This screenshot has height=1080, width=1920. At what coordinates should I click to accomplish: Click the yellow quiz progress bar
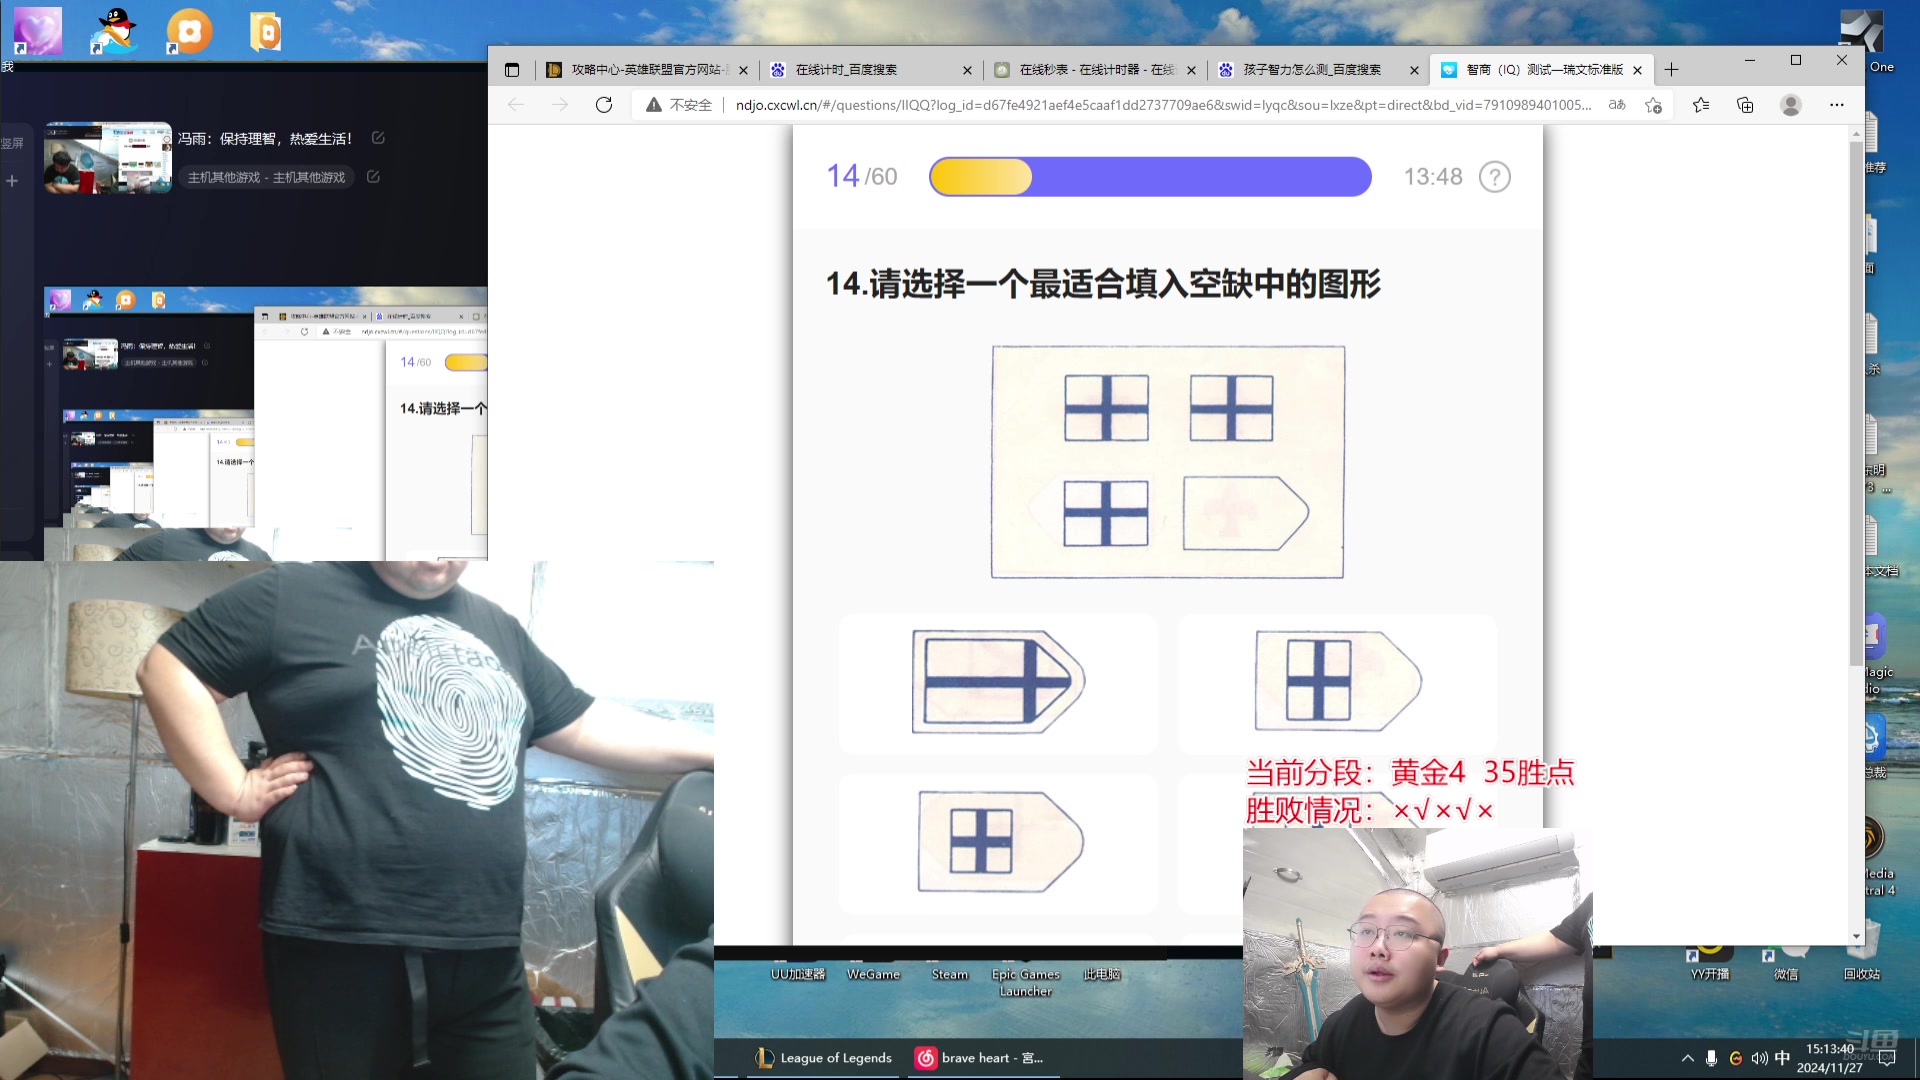point(980,176)
